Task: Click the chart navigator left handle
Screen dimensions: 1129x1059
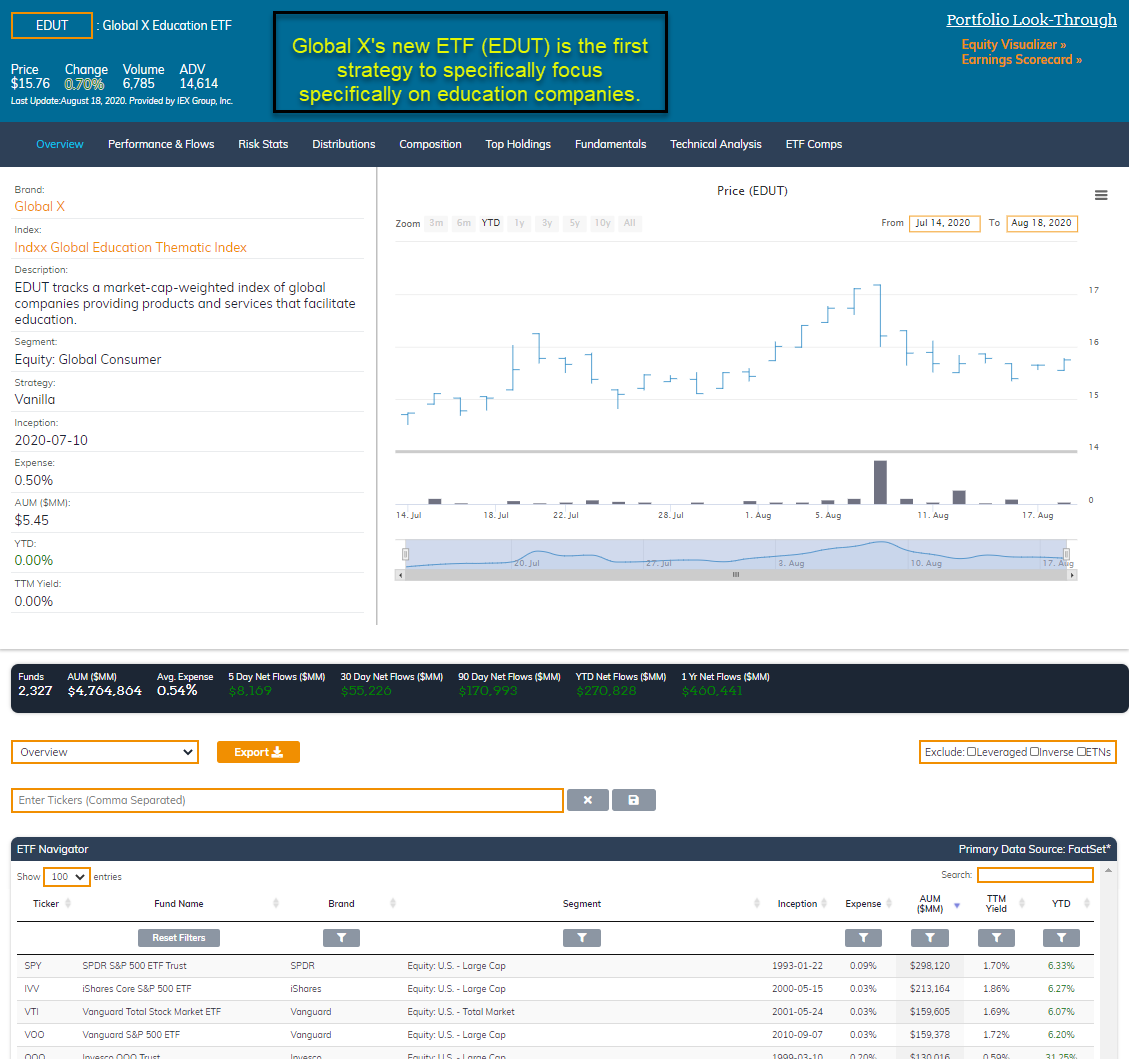Action: pos(405,554)
